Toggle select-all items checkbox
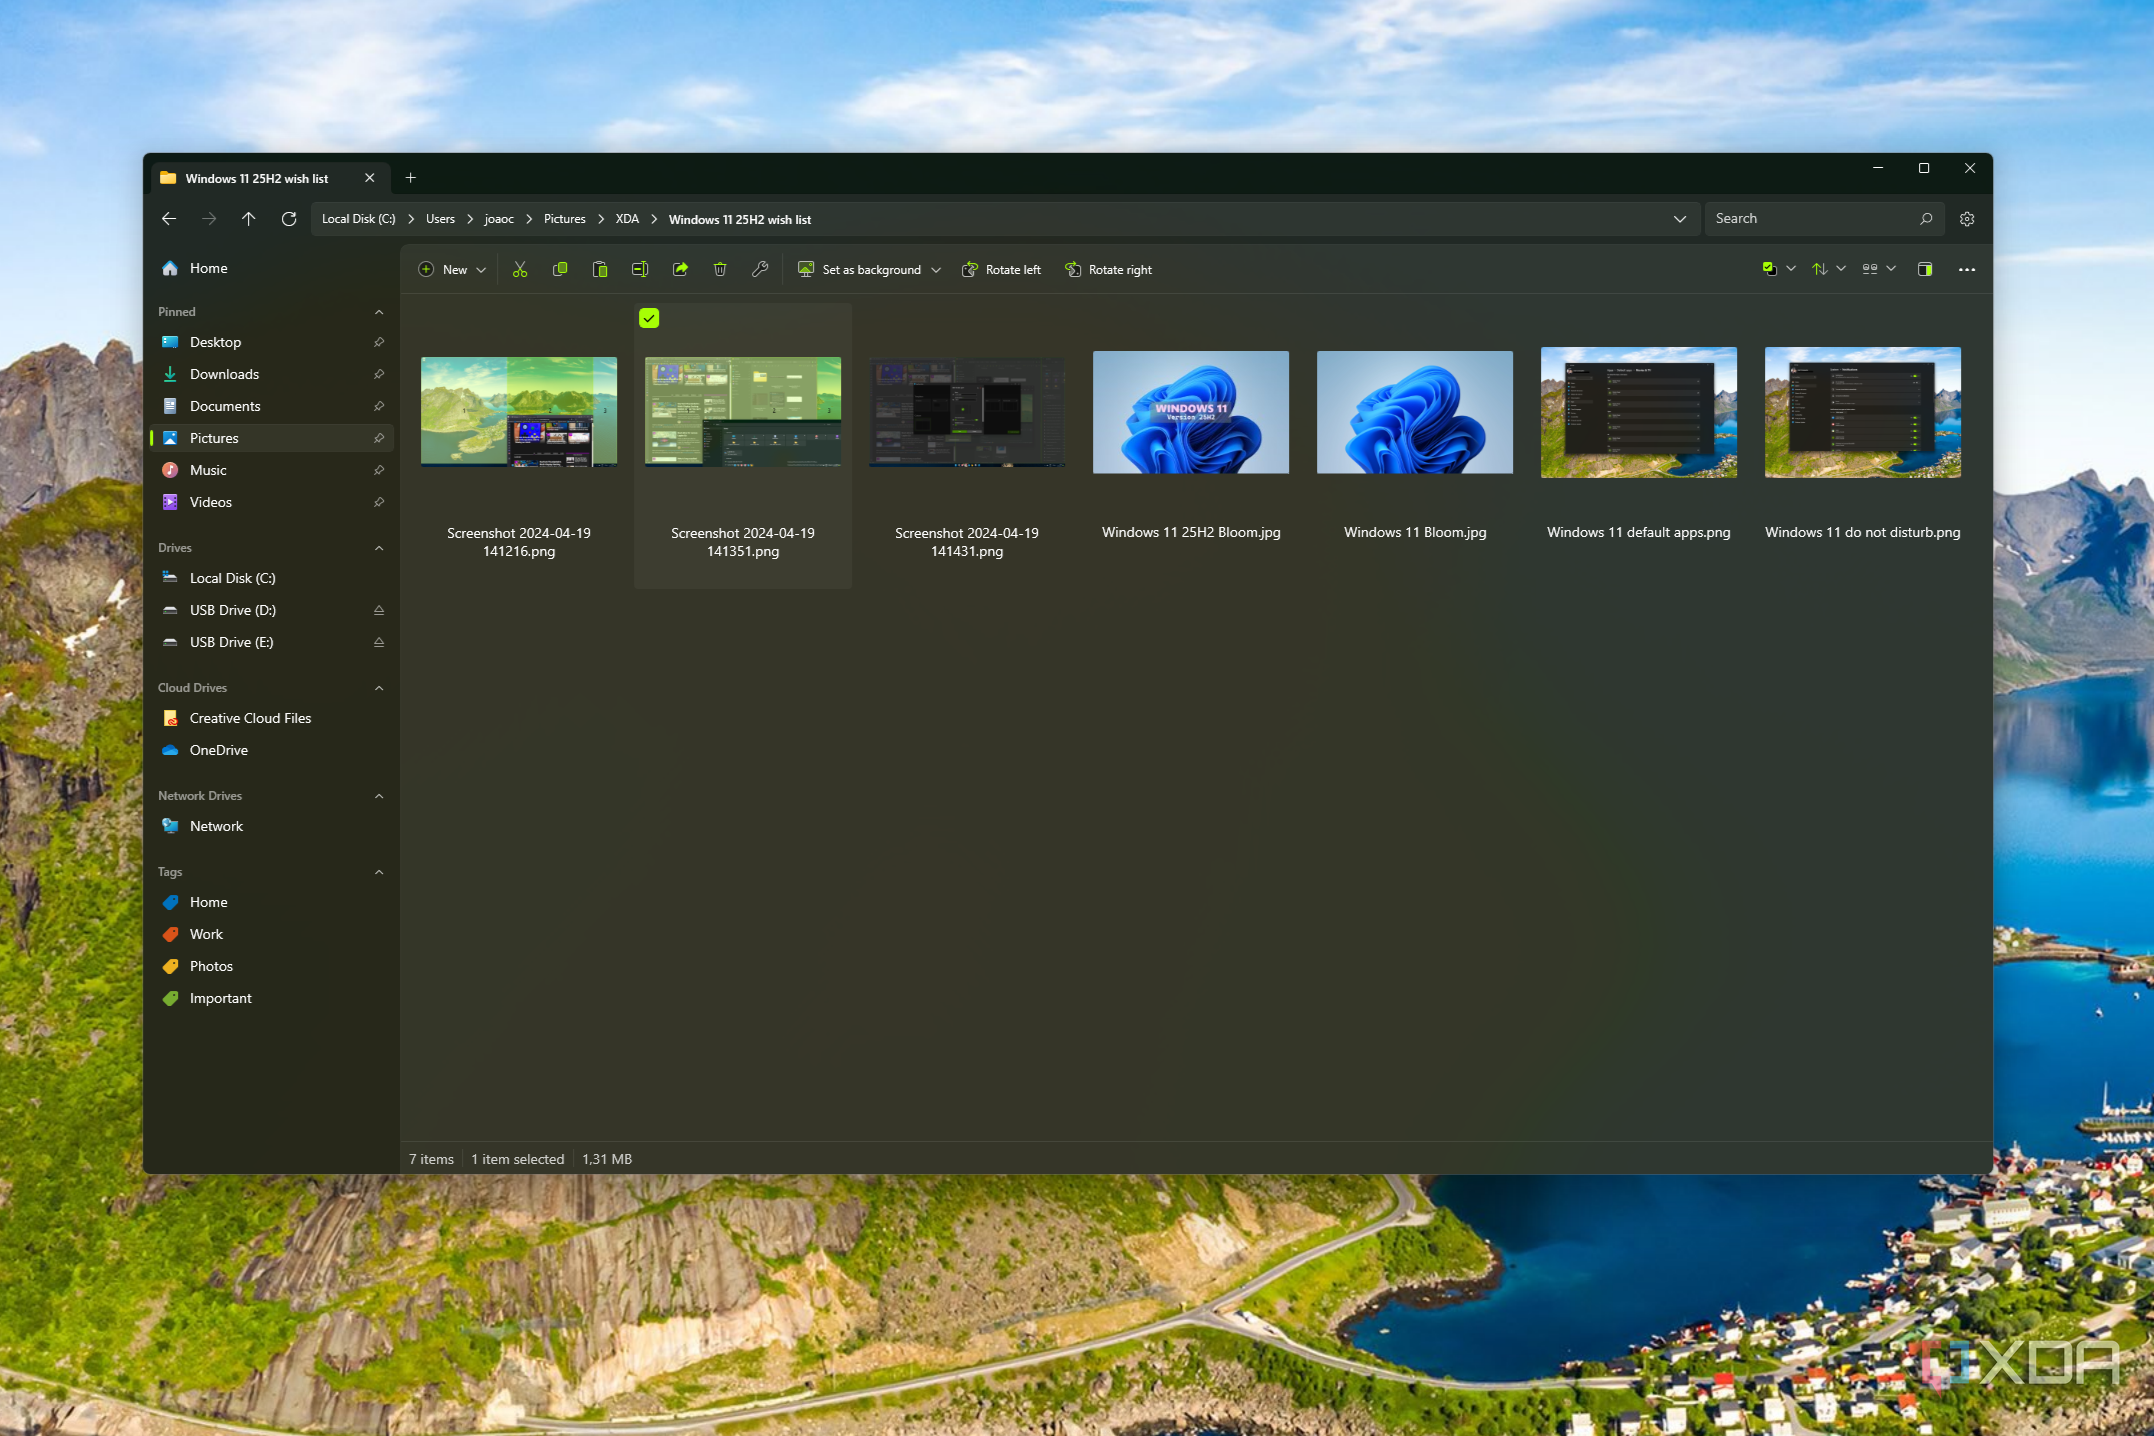Image resolution: width=2154 pixels, height=1436 pixels. (x=1768, y=269)
